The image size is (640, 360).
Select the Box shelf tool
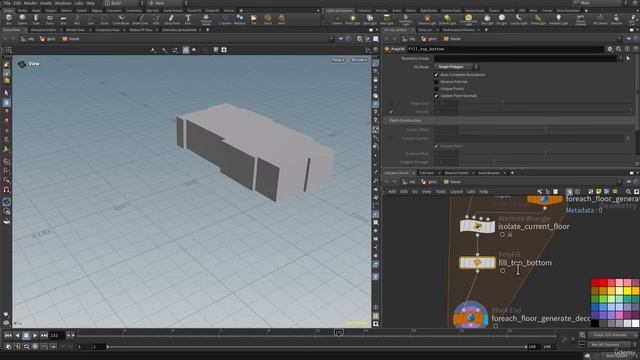point(9,19)
